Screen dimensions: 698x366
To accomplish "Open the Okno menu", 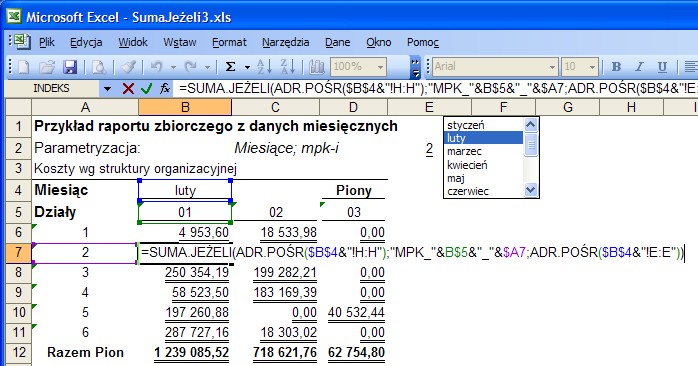I will [x=379, y=42].
